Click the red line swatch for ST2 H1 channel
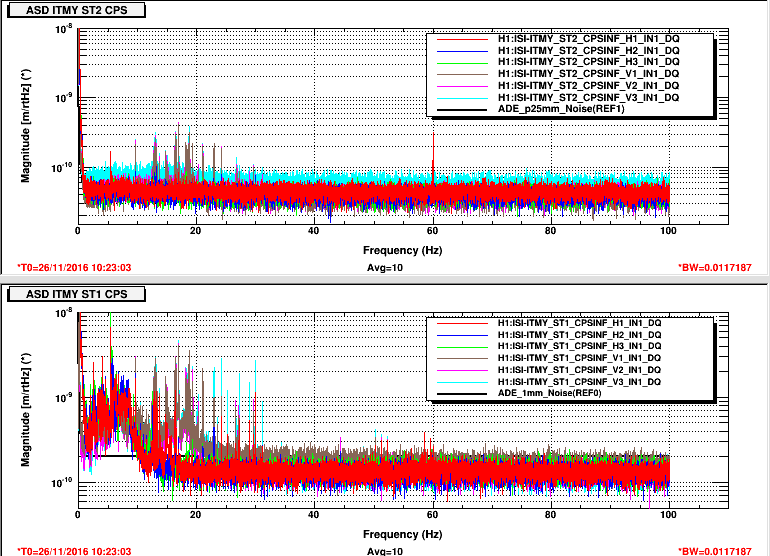 click(462, 39)
